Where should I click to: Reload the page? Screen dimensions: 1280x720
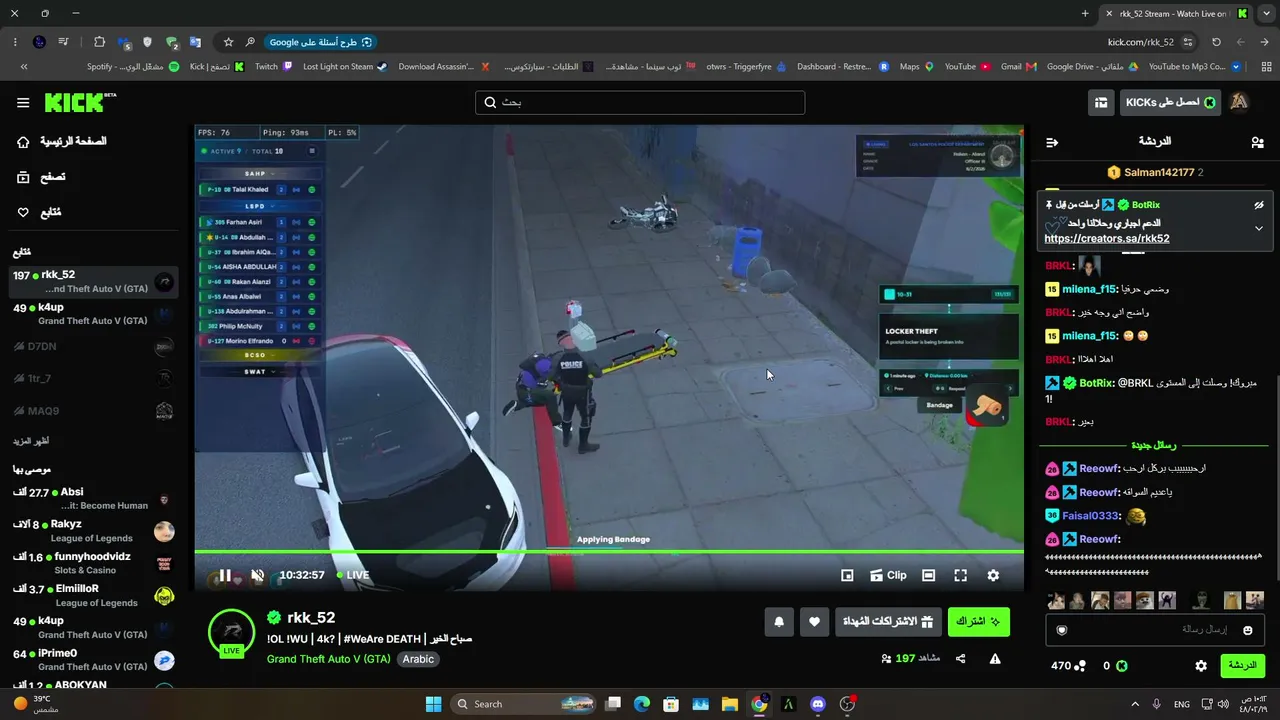coord(1216,42)
